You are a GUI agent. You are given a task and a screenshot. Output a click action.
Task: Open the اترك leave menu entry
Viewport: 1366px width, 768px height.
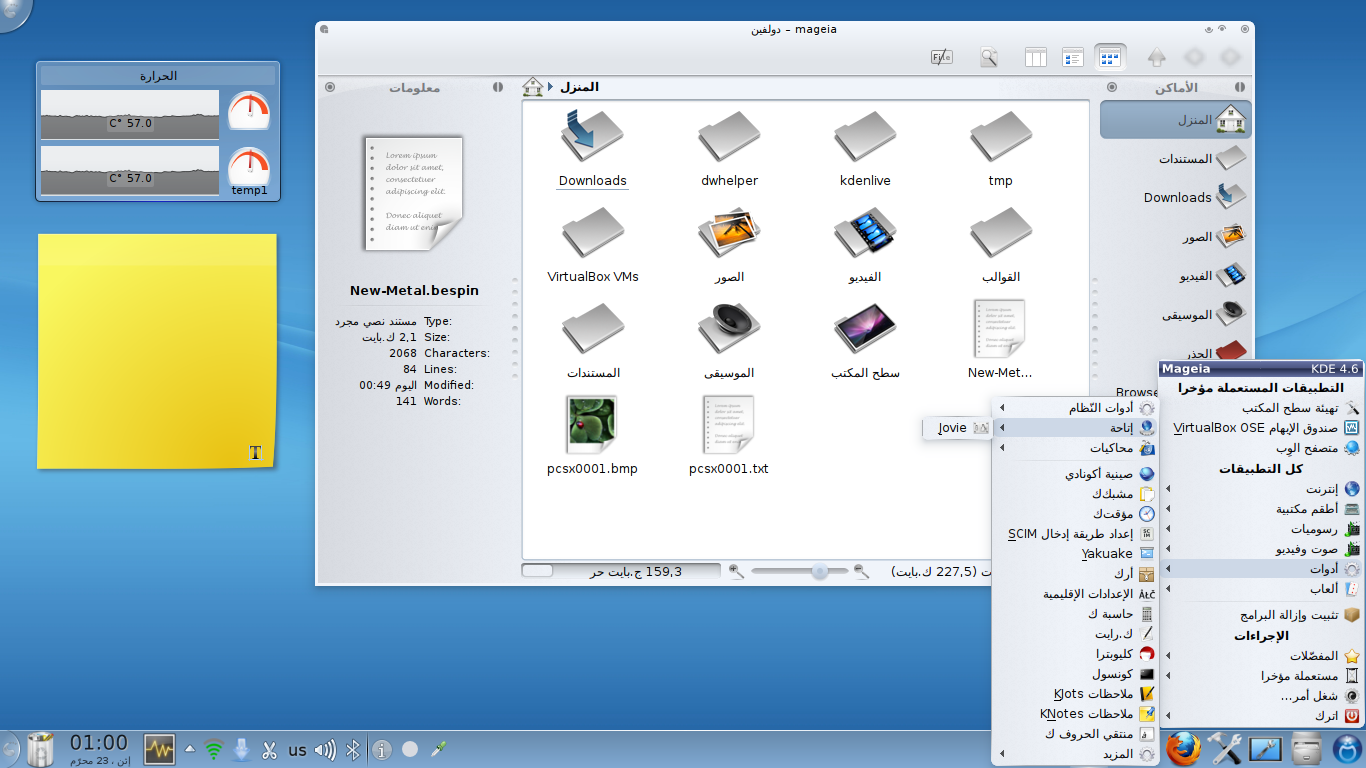[x=1262, y=716]
